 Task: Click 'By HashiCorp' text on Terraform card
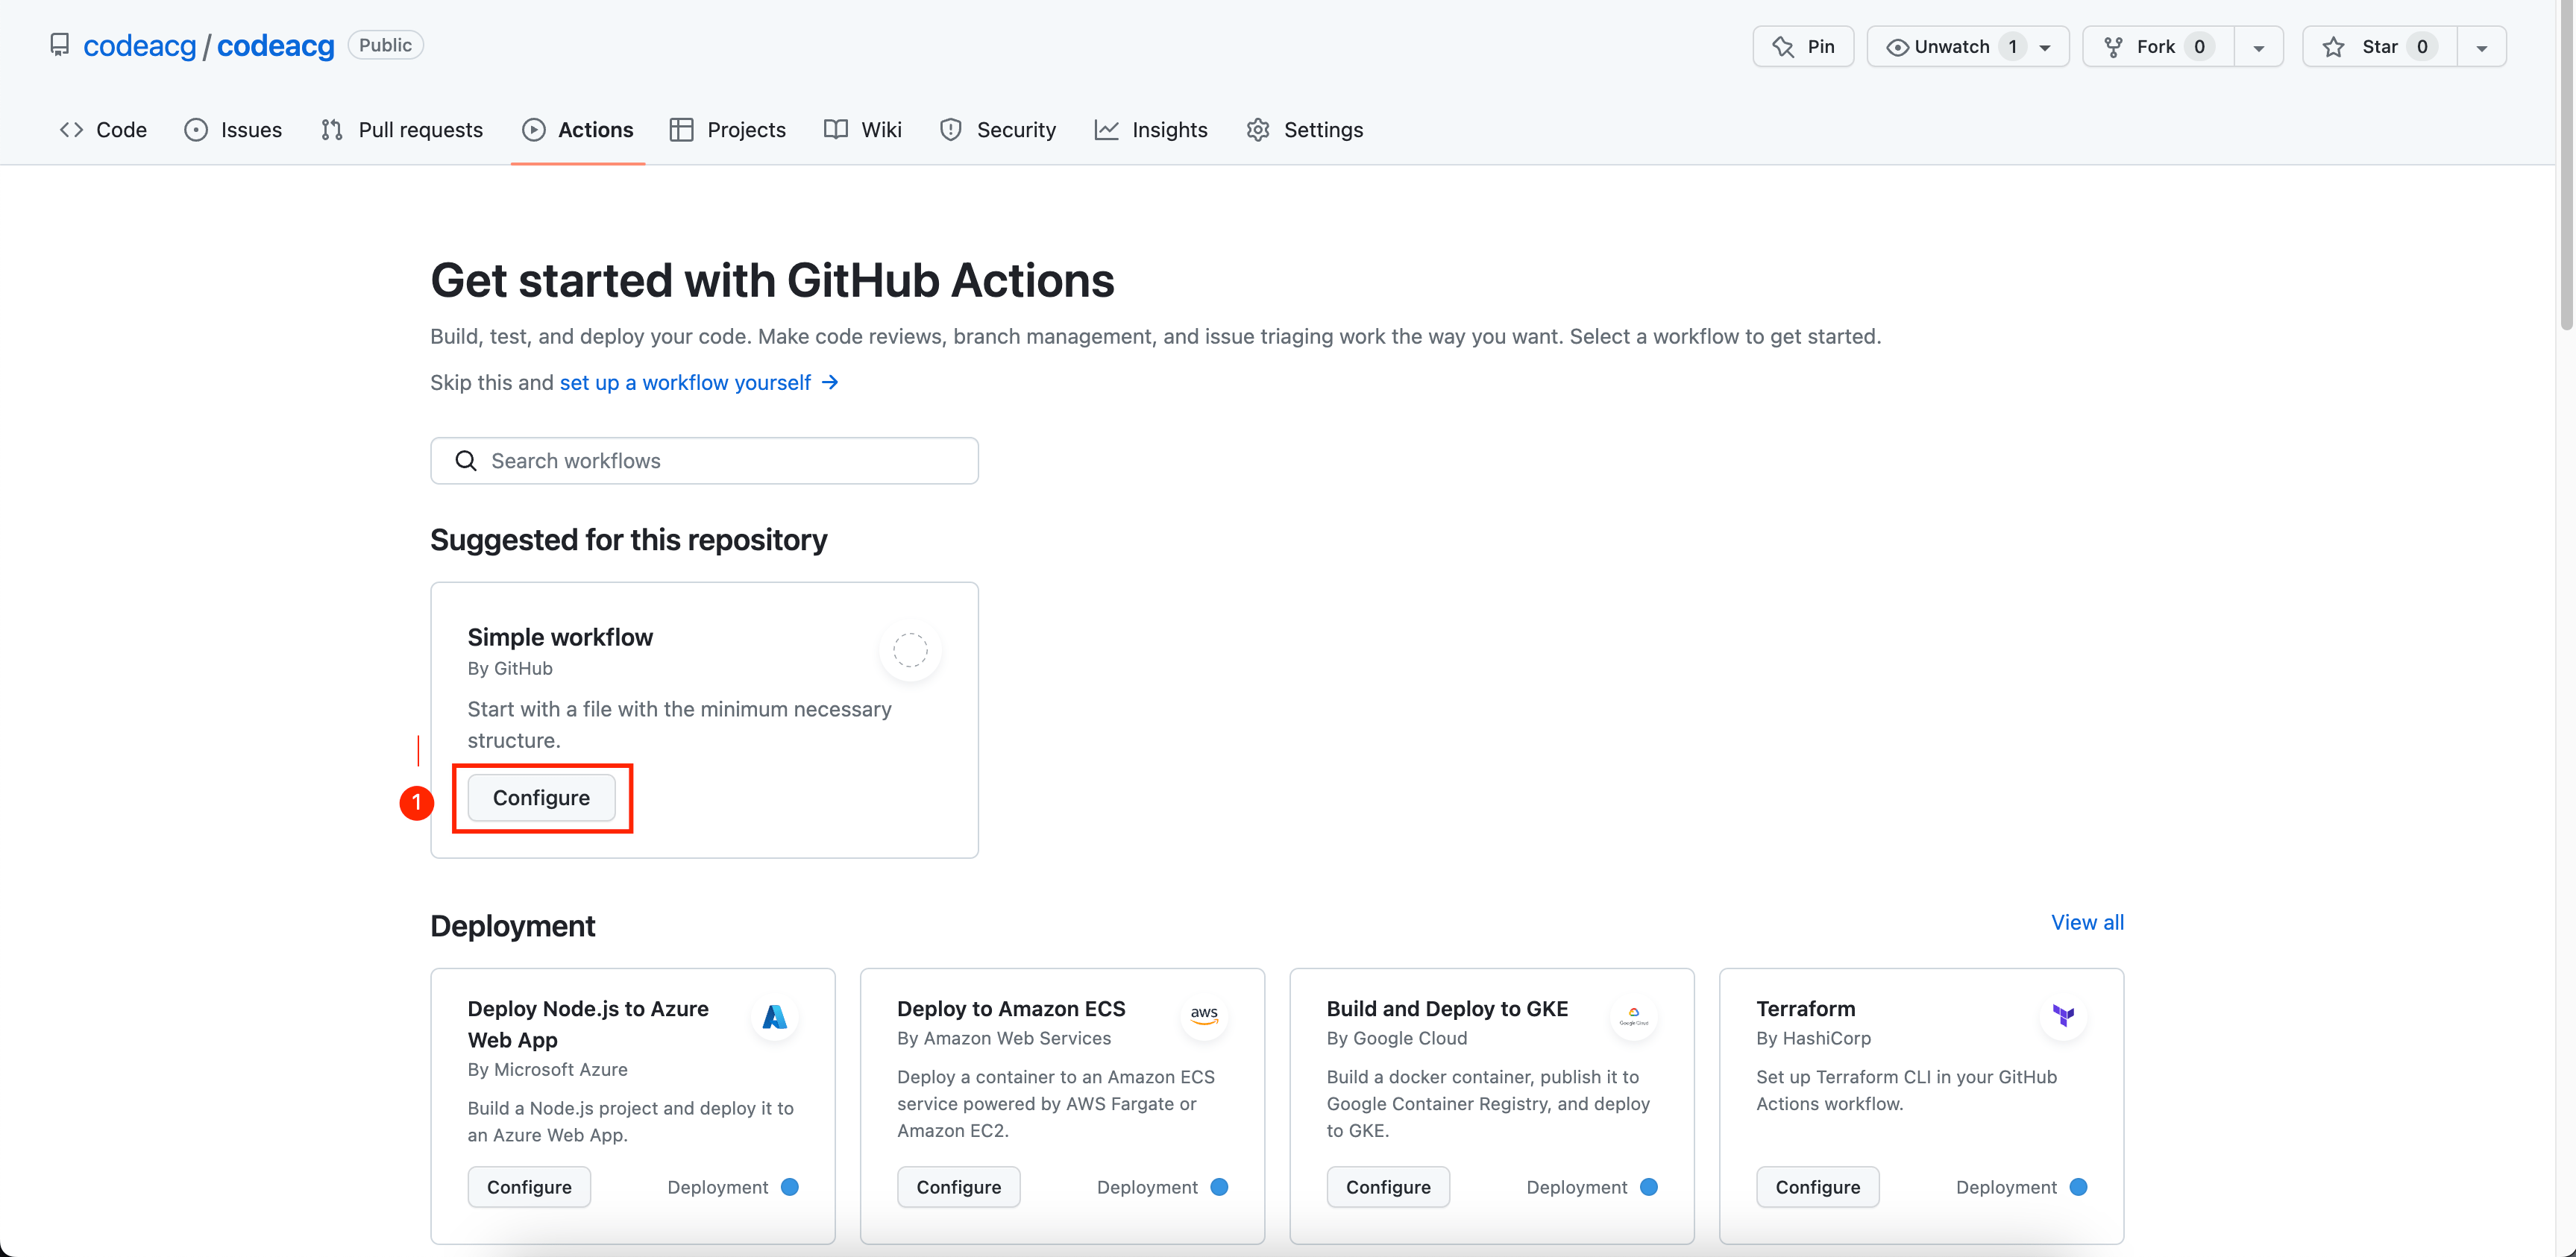pos(1813,1039)
